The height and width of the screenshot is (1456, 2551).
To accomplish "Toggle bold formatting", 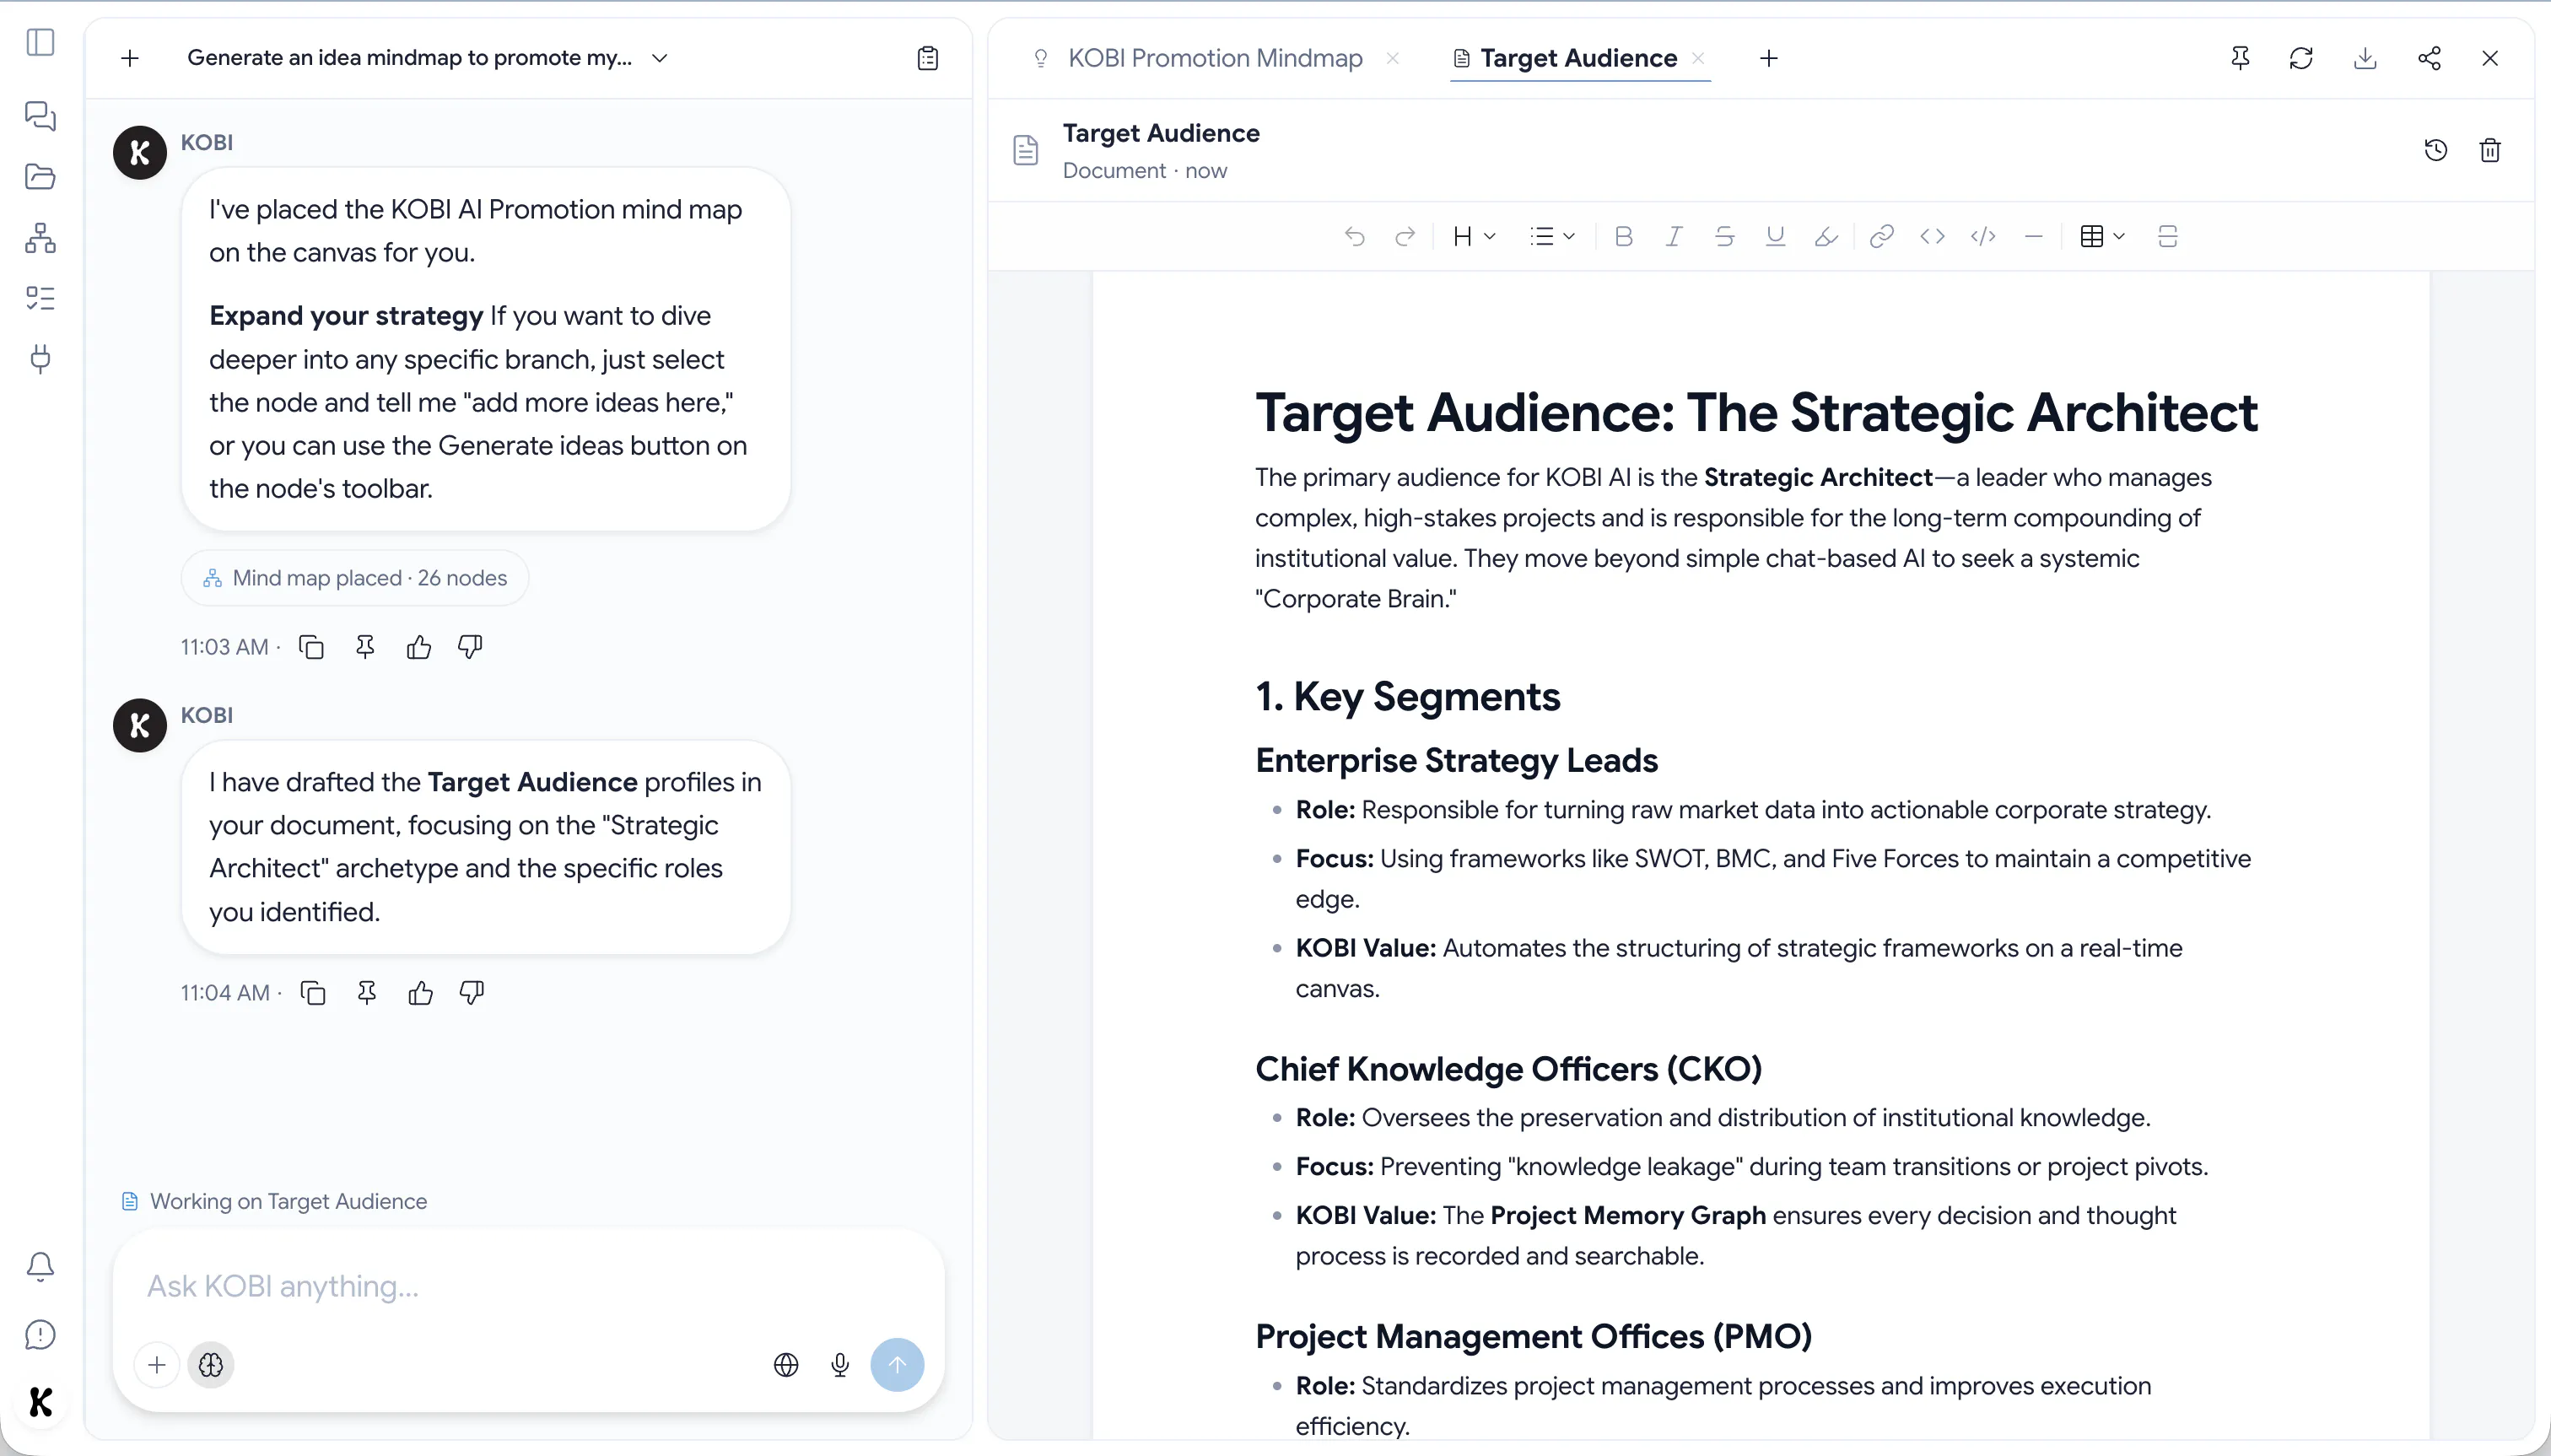I will (x=1623, y=236).
